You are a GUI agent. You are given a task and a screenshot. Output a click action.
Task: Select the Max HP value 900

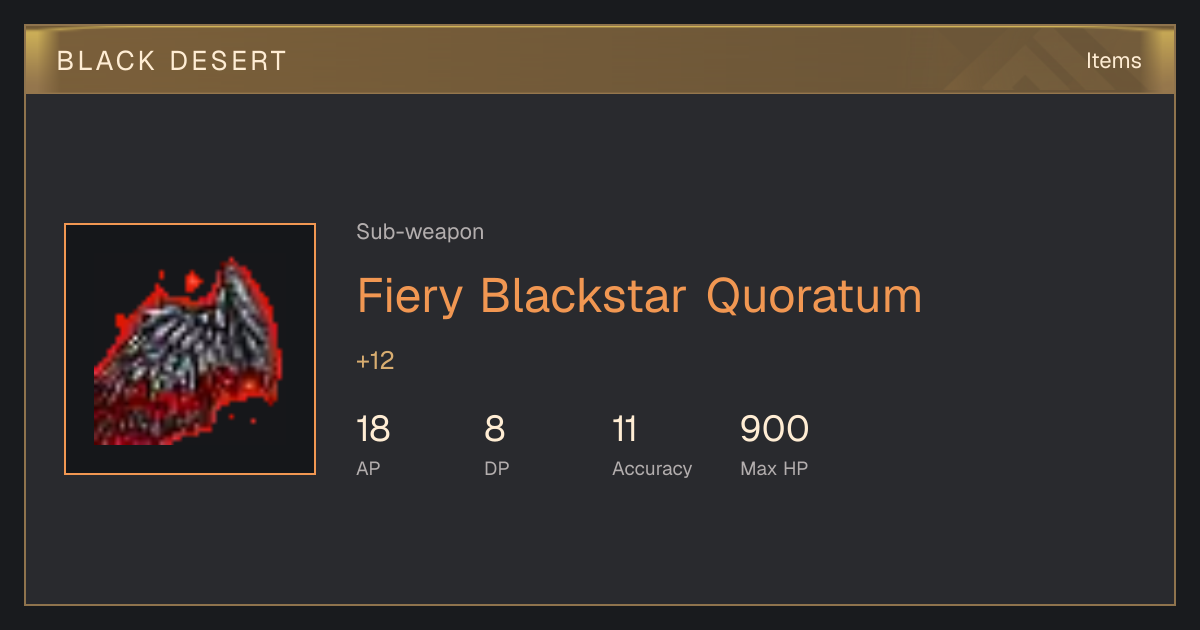point(774,429)
